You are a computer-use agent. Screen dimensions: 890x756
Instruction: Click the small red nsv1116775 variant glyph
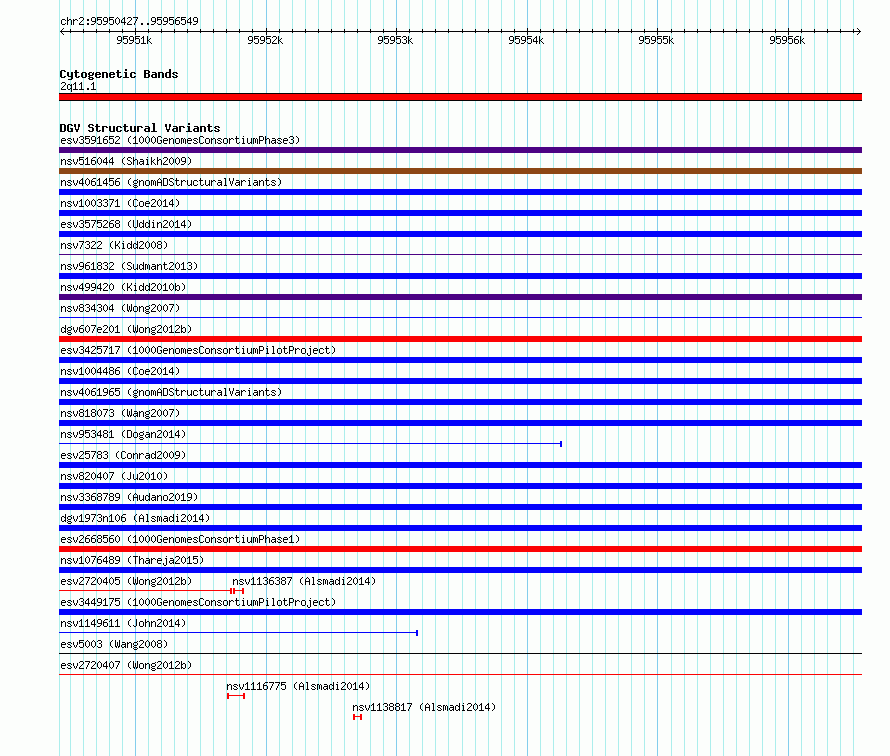coord(236,696)
